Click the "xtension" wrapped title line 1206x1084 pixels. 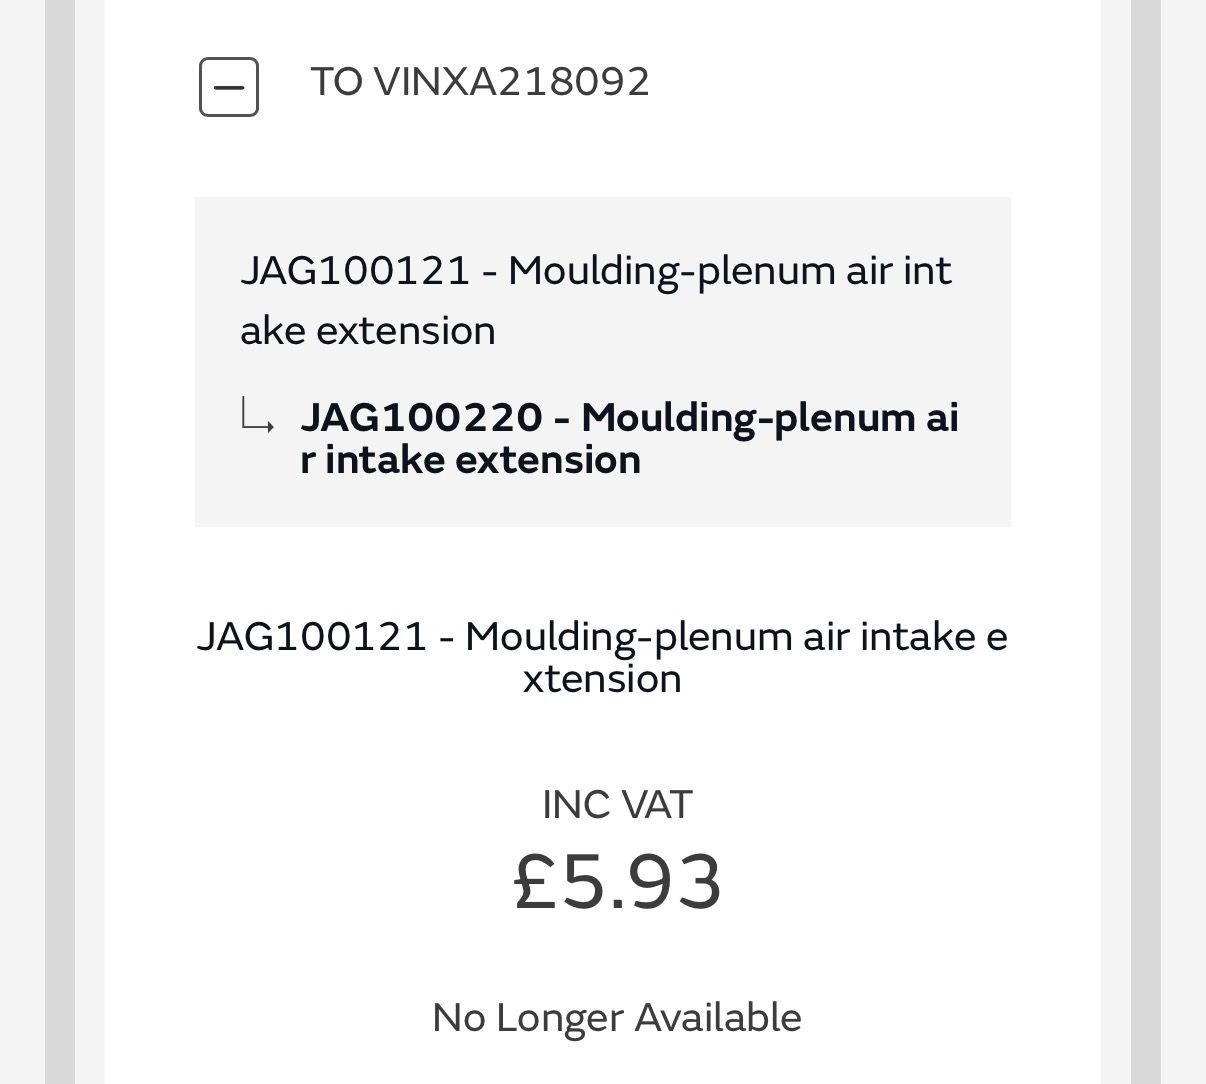[602, 680]
